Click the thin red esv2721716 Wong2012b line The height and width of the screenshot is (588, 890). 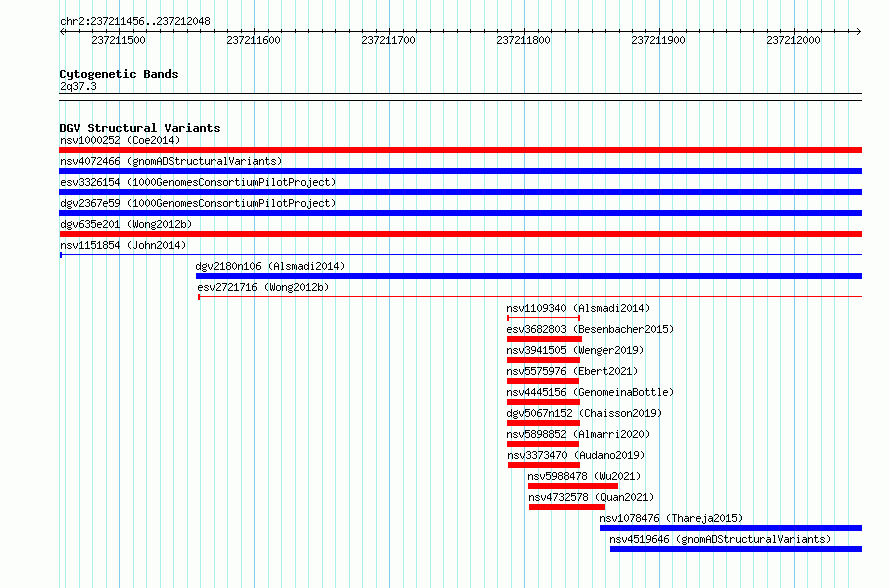tap(530, 297)
